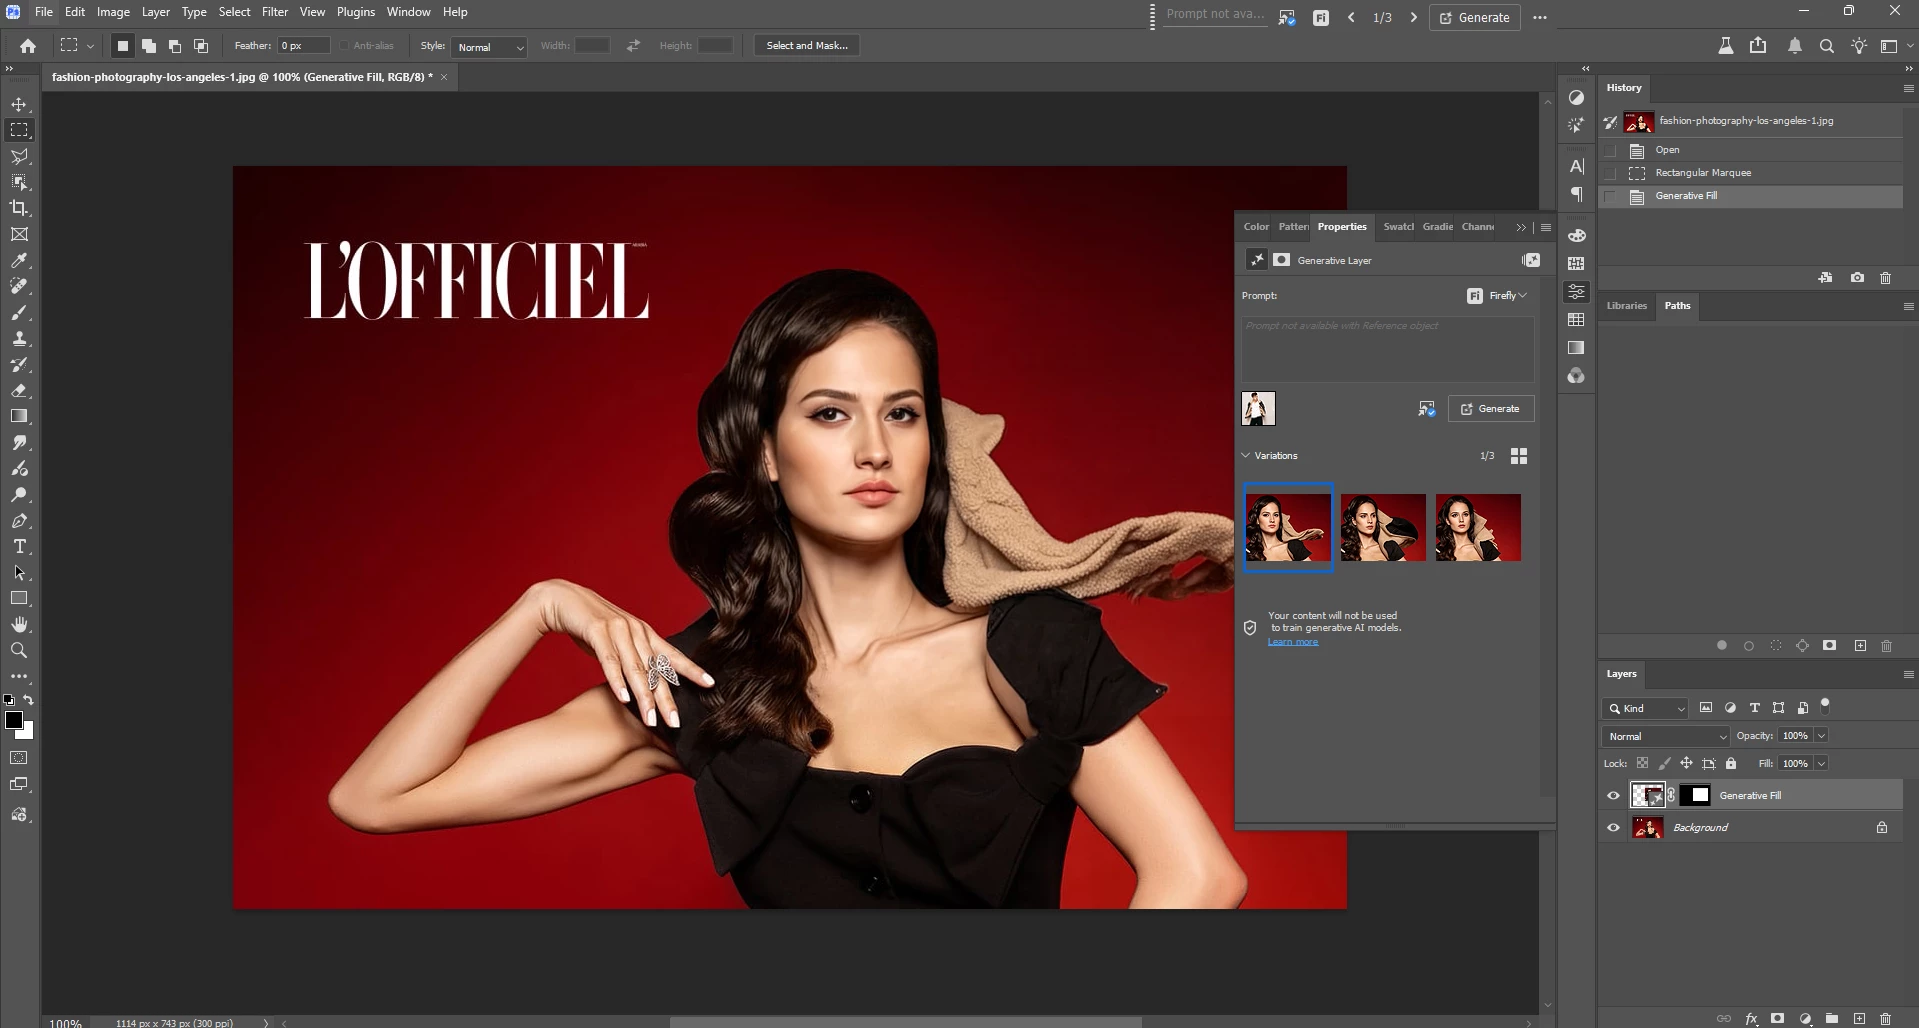
Task: Add layer effects with fx icon
Action: pyautogui.click(x=1751, y=1019)
